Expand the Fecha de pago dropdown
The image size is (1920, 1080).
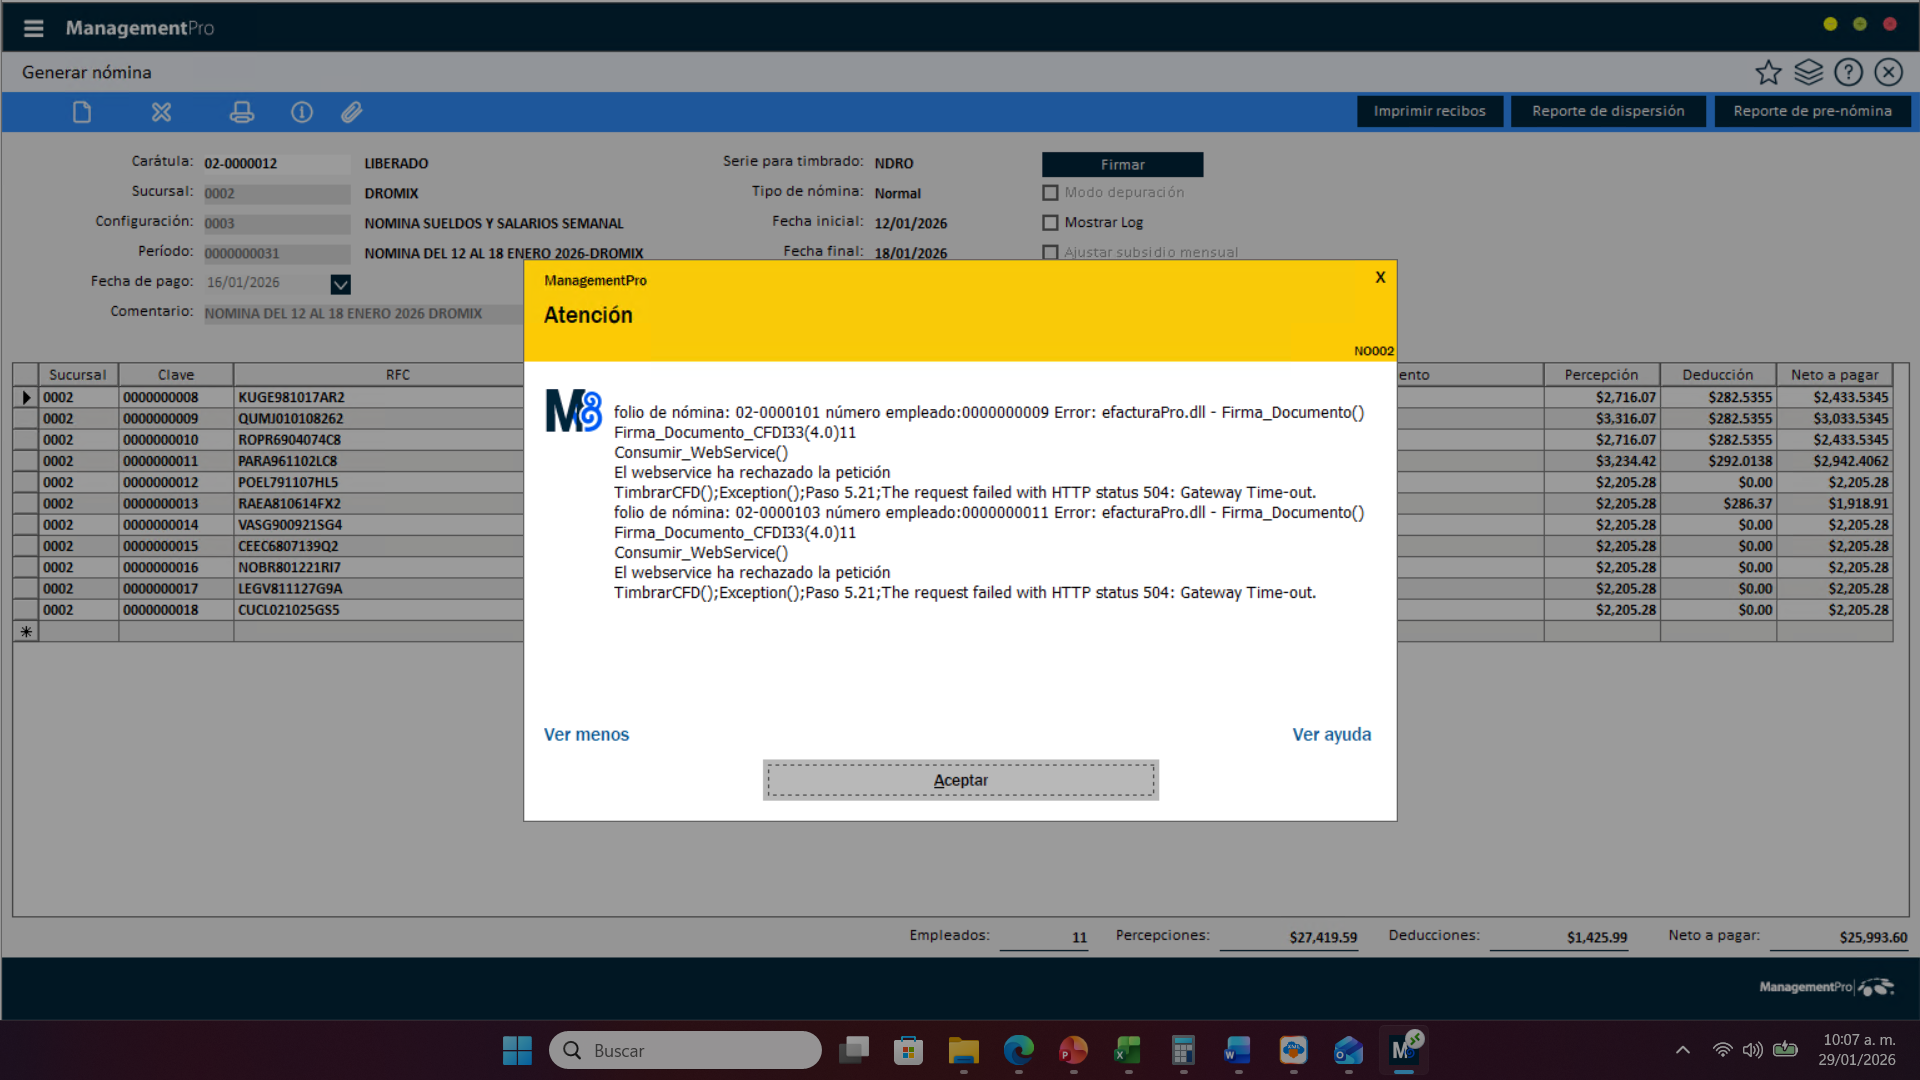click(340, 284)
